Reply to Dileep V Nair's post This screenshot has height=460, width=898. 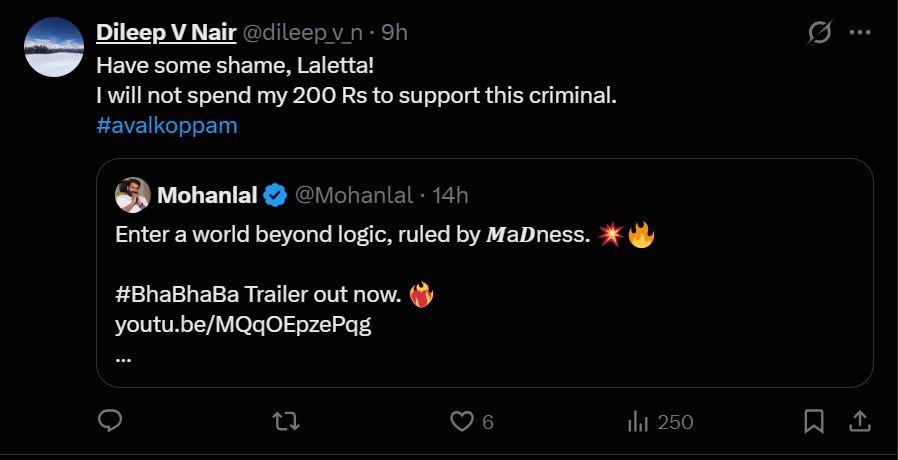pos(110,422)
